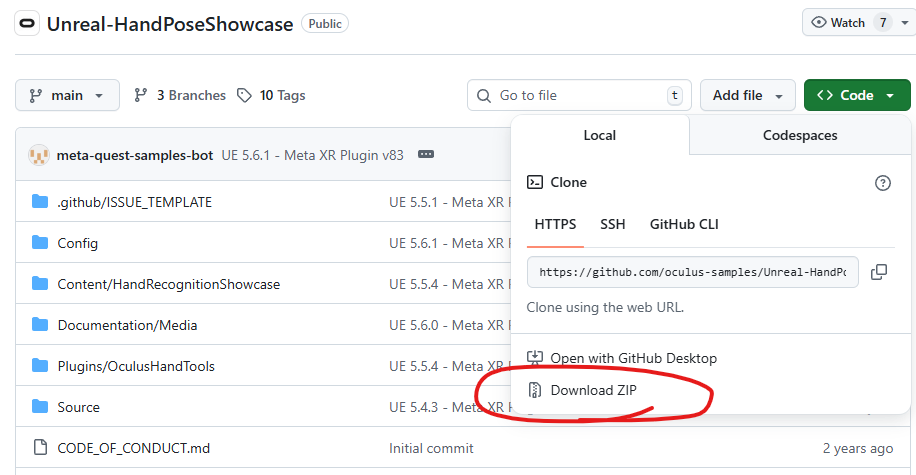Screen dimensions: 916x475
Task: Open the Content/HandRecognitionShowcase folder
Action: click(168, 284)
